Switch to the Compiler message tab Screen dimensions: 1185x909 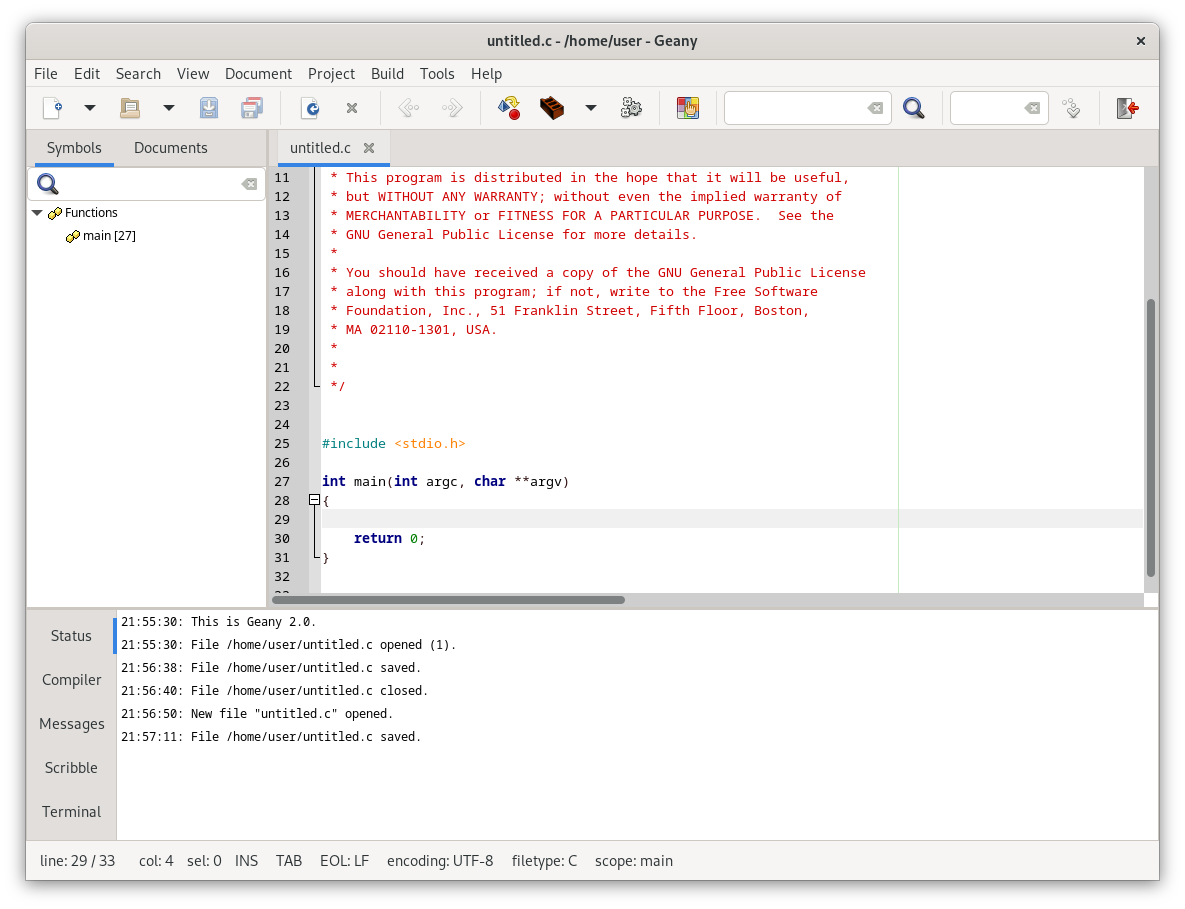point(71,680)
